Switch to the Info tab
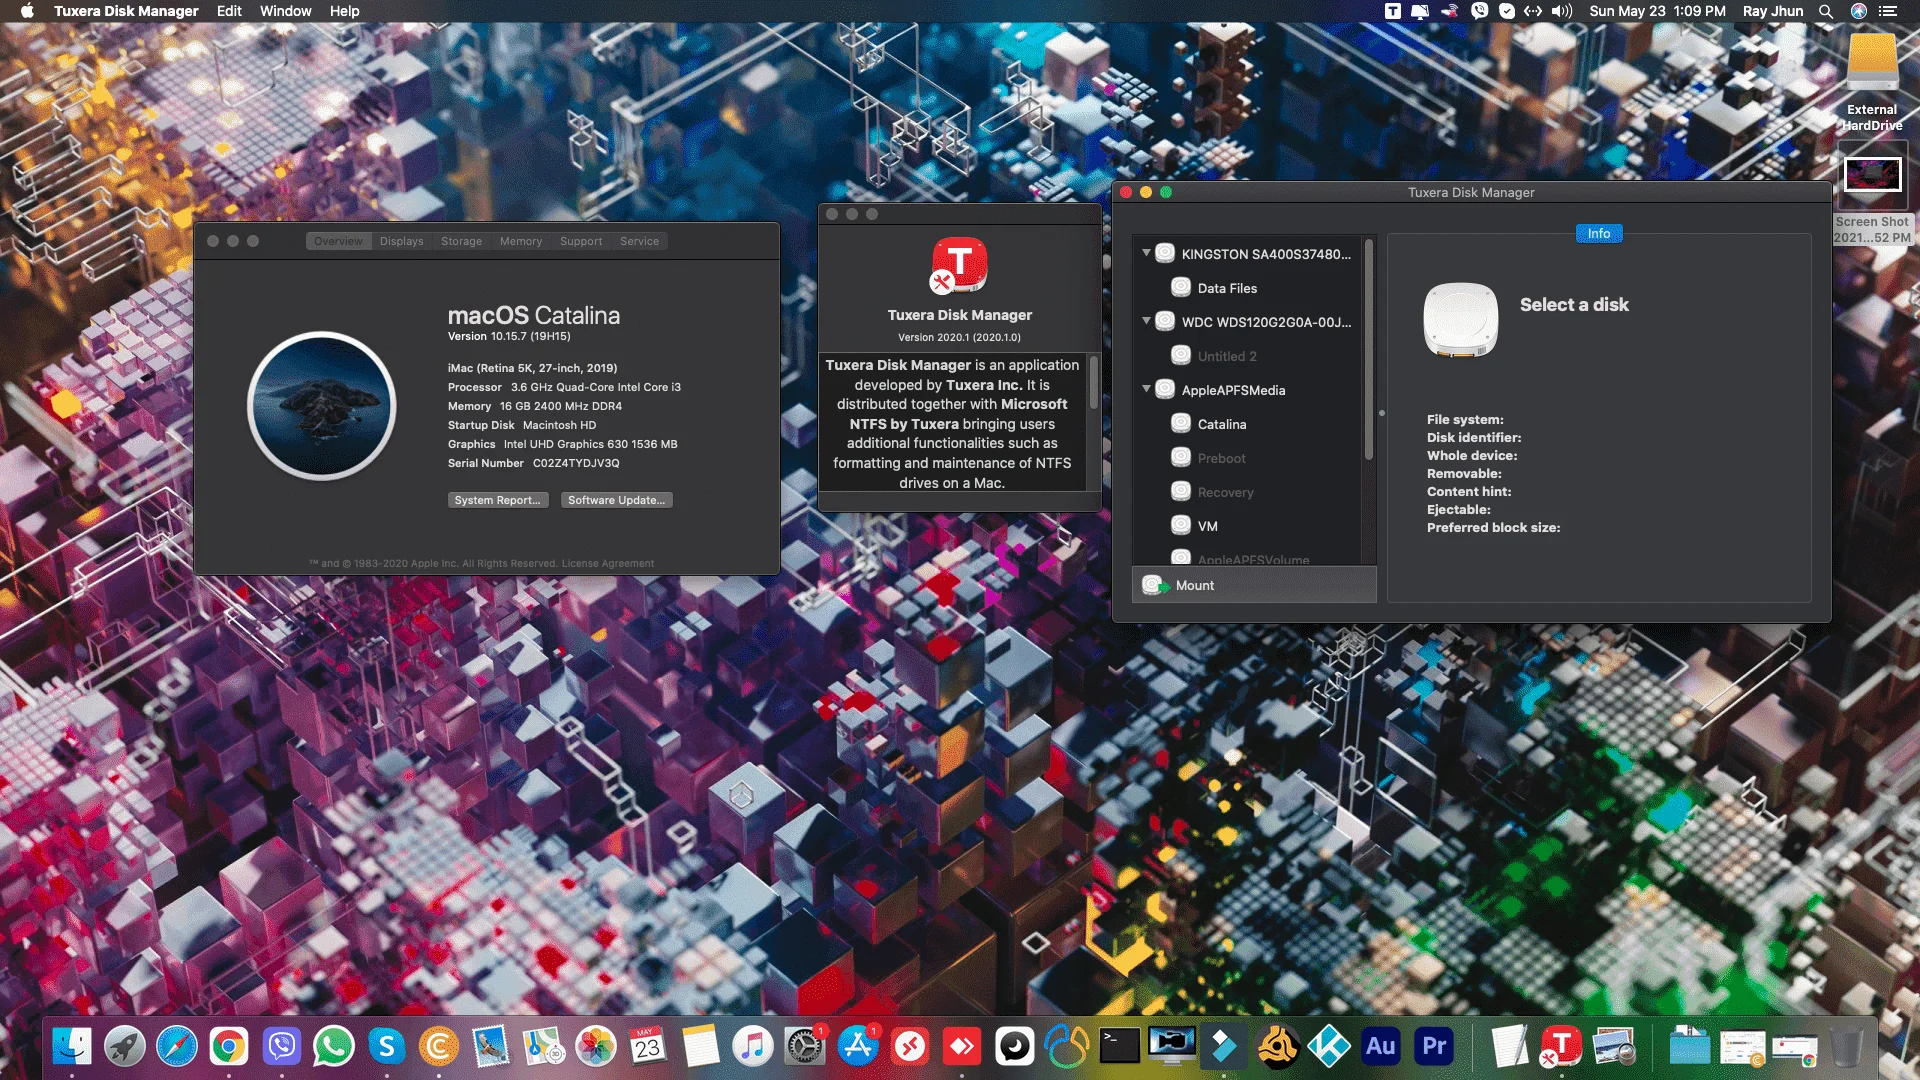Image resolution: width=1920 pixels, height=1080 pixels. 1599,233
